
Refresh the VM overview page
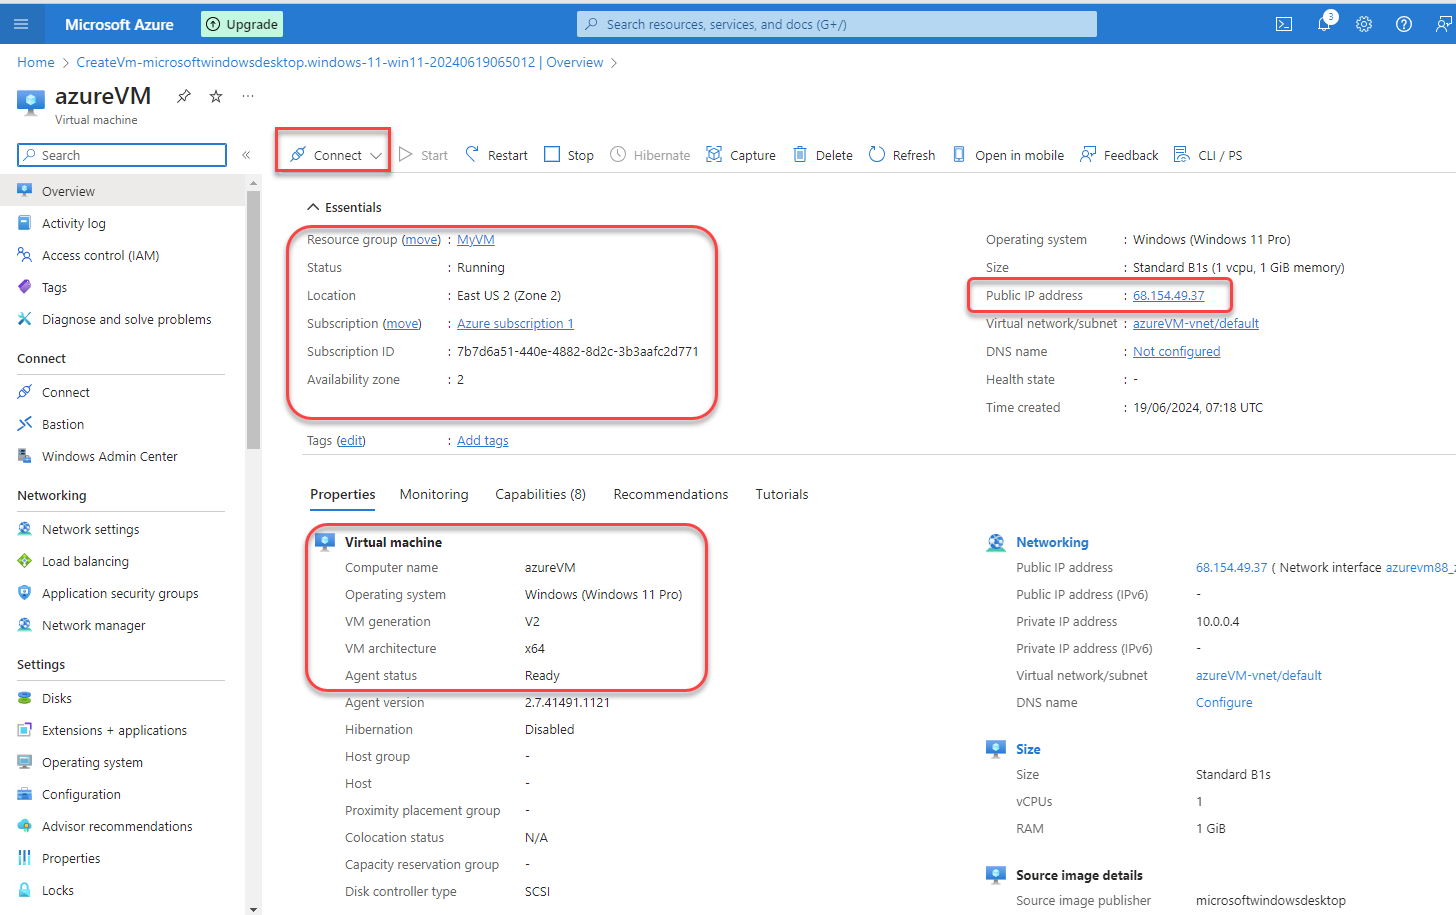(x=901, y=154)
